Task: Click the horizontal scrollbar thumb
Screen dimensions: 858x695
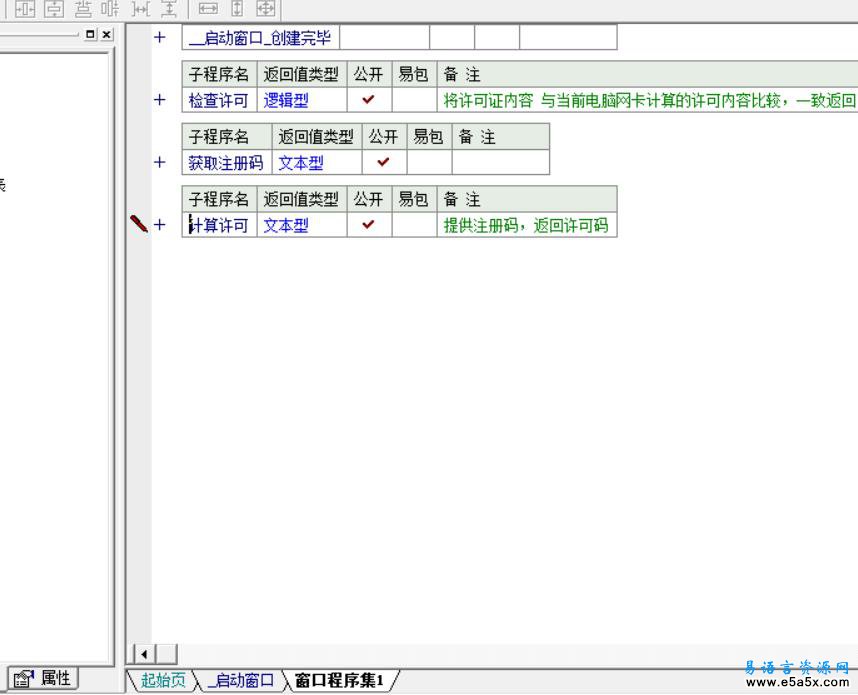Action: coord(167,654)
